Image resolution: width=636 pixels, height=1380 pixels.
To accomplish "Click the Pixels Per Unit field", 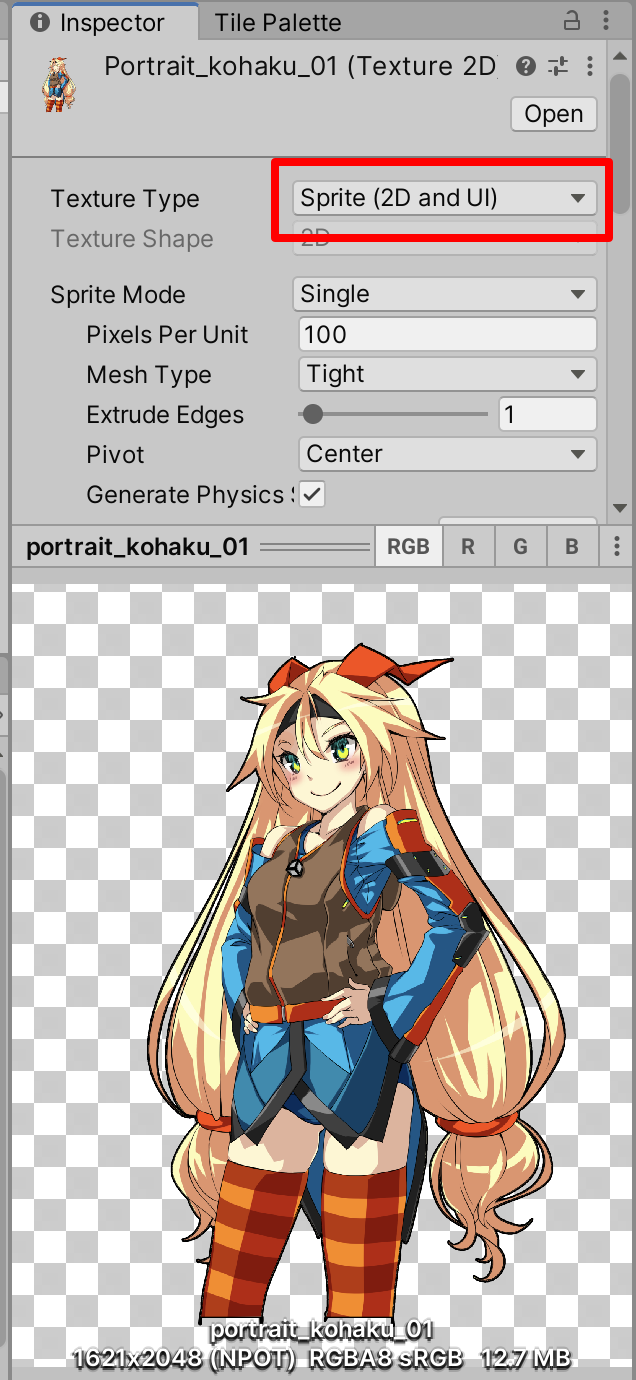I will pyautogui.click(x=448, y=334).
